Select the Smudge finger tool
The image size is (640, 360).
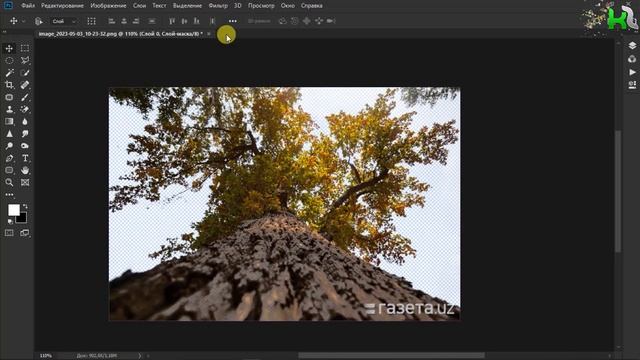click(25, 134)
